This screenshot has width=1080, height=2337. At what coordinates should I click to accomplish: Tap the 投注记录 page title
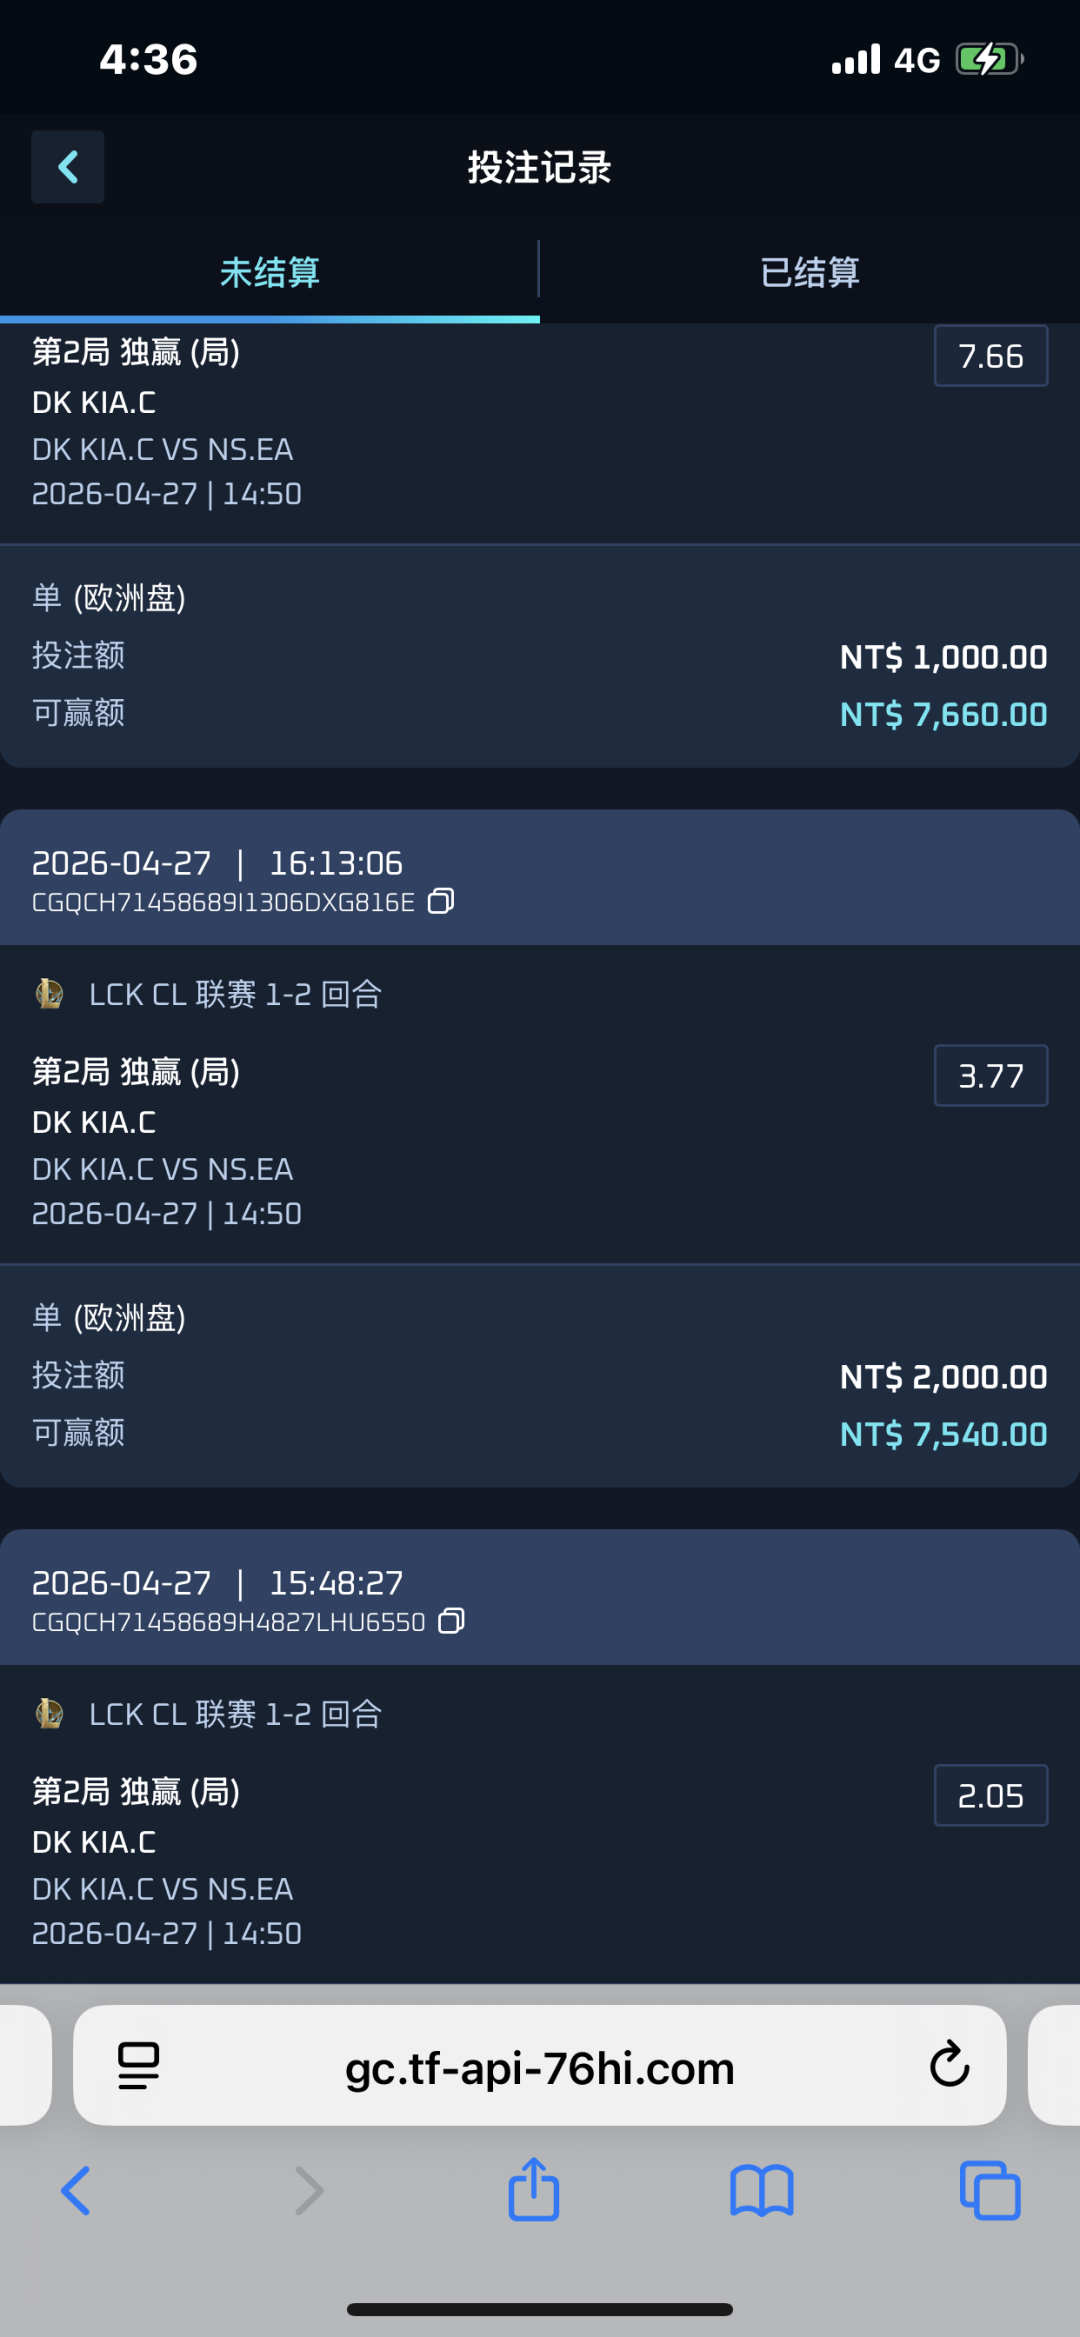tap(540, 167)
